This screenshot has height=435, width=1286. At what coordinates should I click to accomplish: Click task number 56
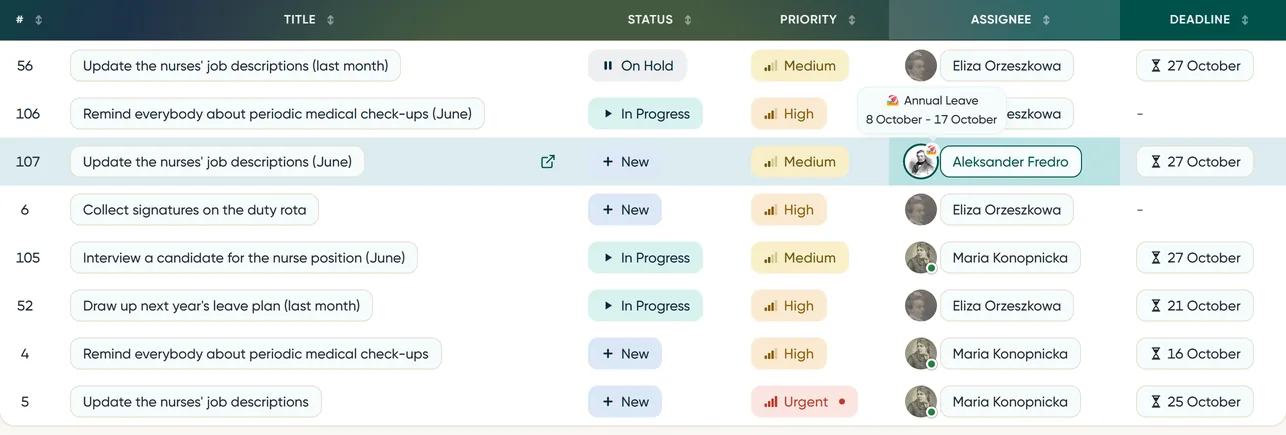(25, 66)
